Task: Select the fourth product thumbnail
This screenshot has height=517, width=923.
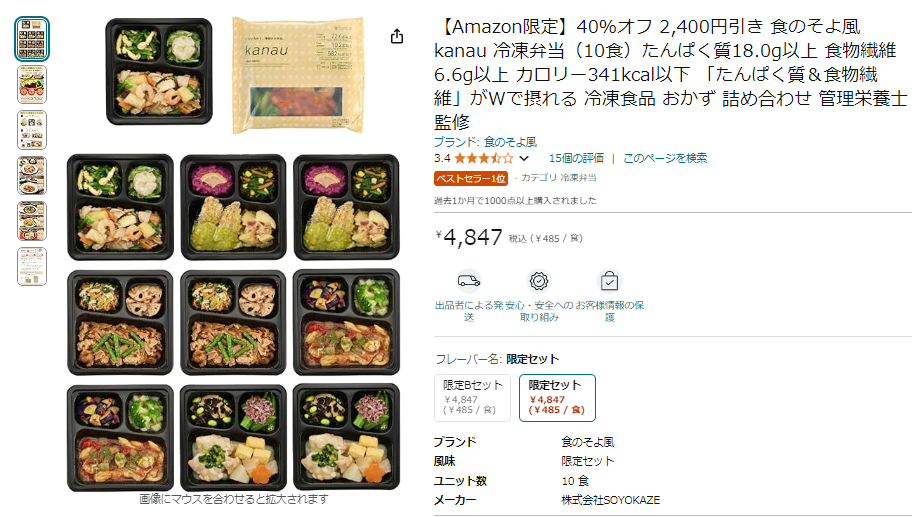Action: tap(32, 175)
